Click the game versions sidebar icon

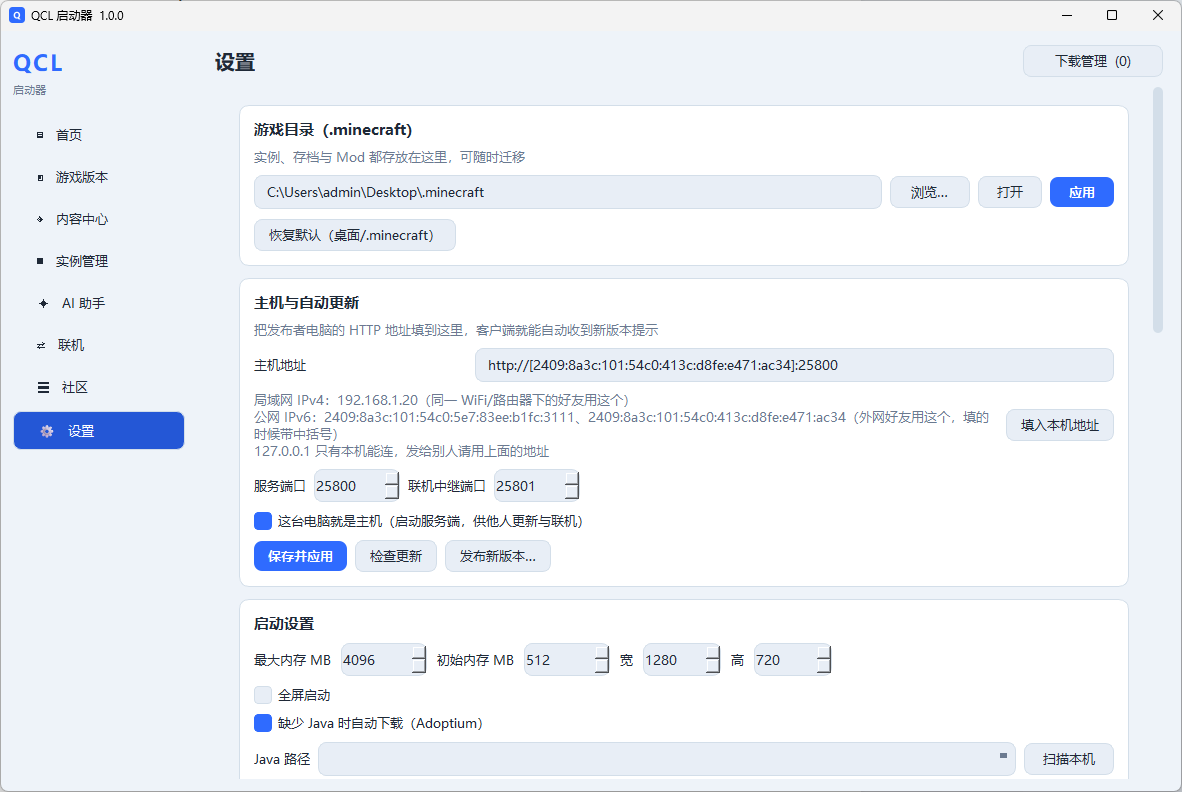click(40, 177)
